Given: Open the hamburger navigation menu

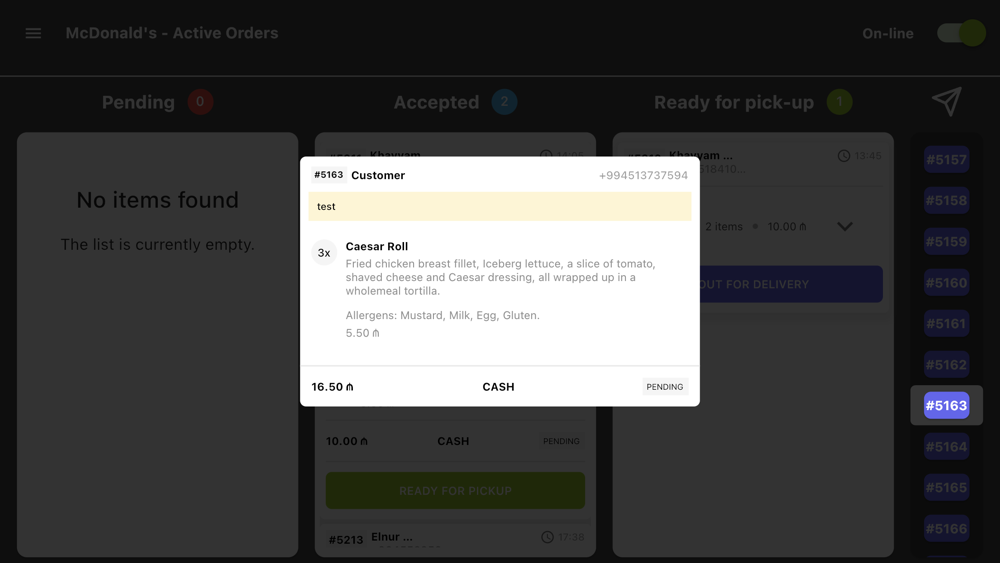Looking at the screenshot, I should point(33,33).
